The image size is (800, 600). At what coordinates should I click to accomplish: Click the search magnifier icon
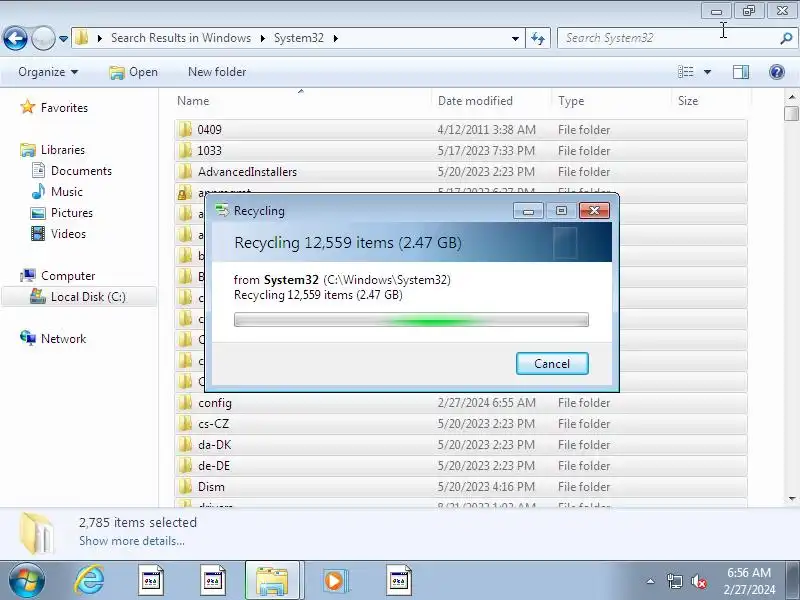tap(786, 38)
